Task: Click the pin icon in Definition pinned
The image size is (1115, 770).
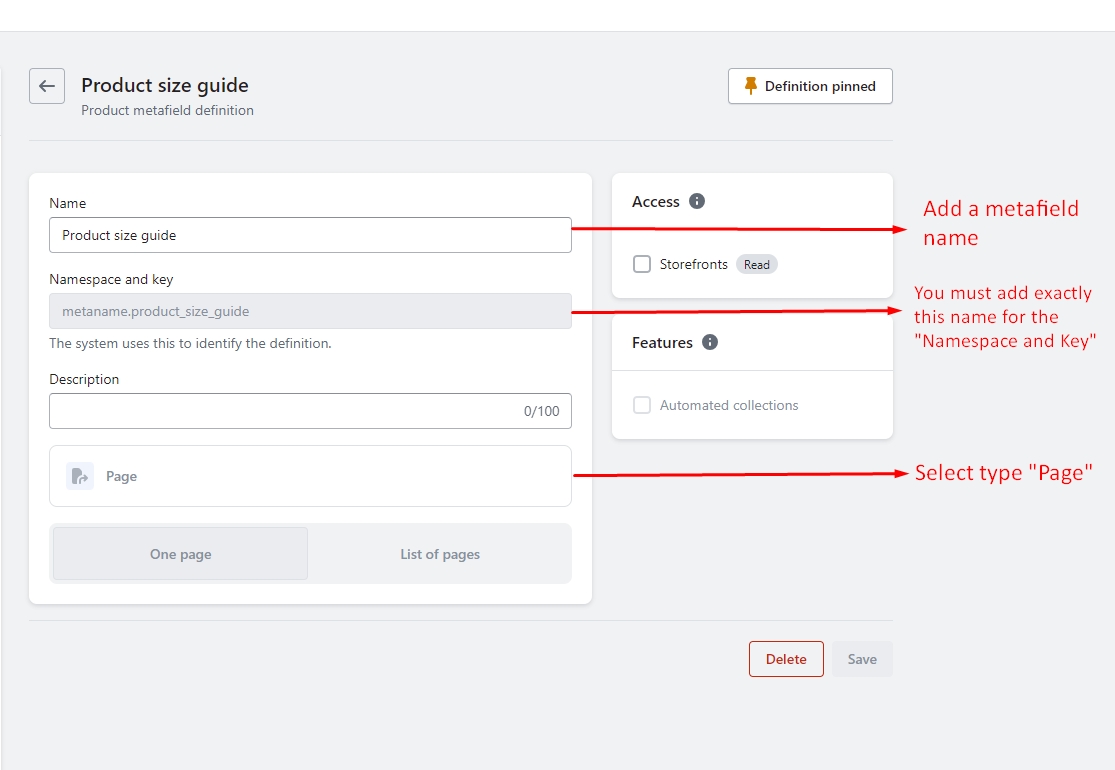Action: (x=751, y=86)
